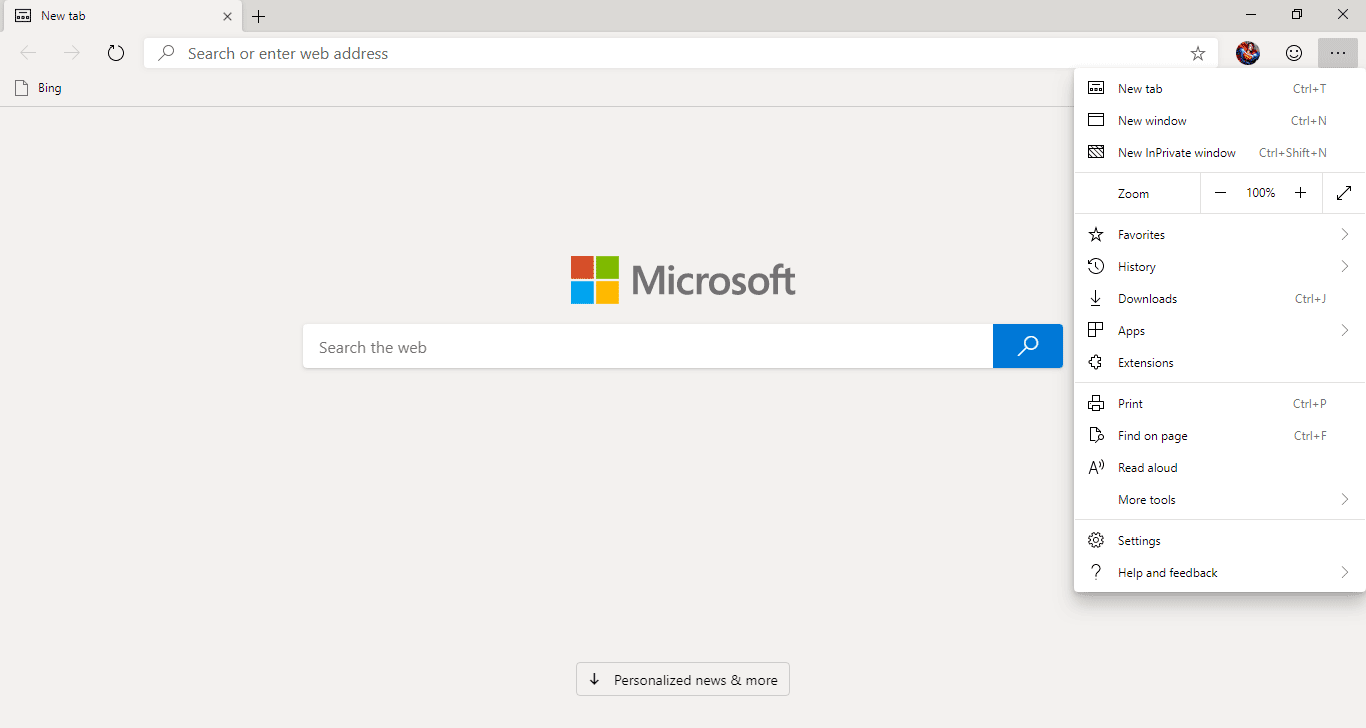Click the Favorites star menu icon

(1096, 234)
